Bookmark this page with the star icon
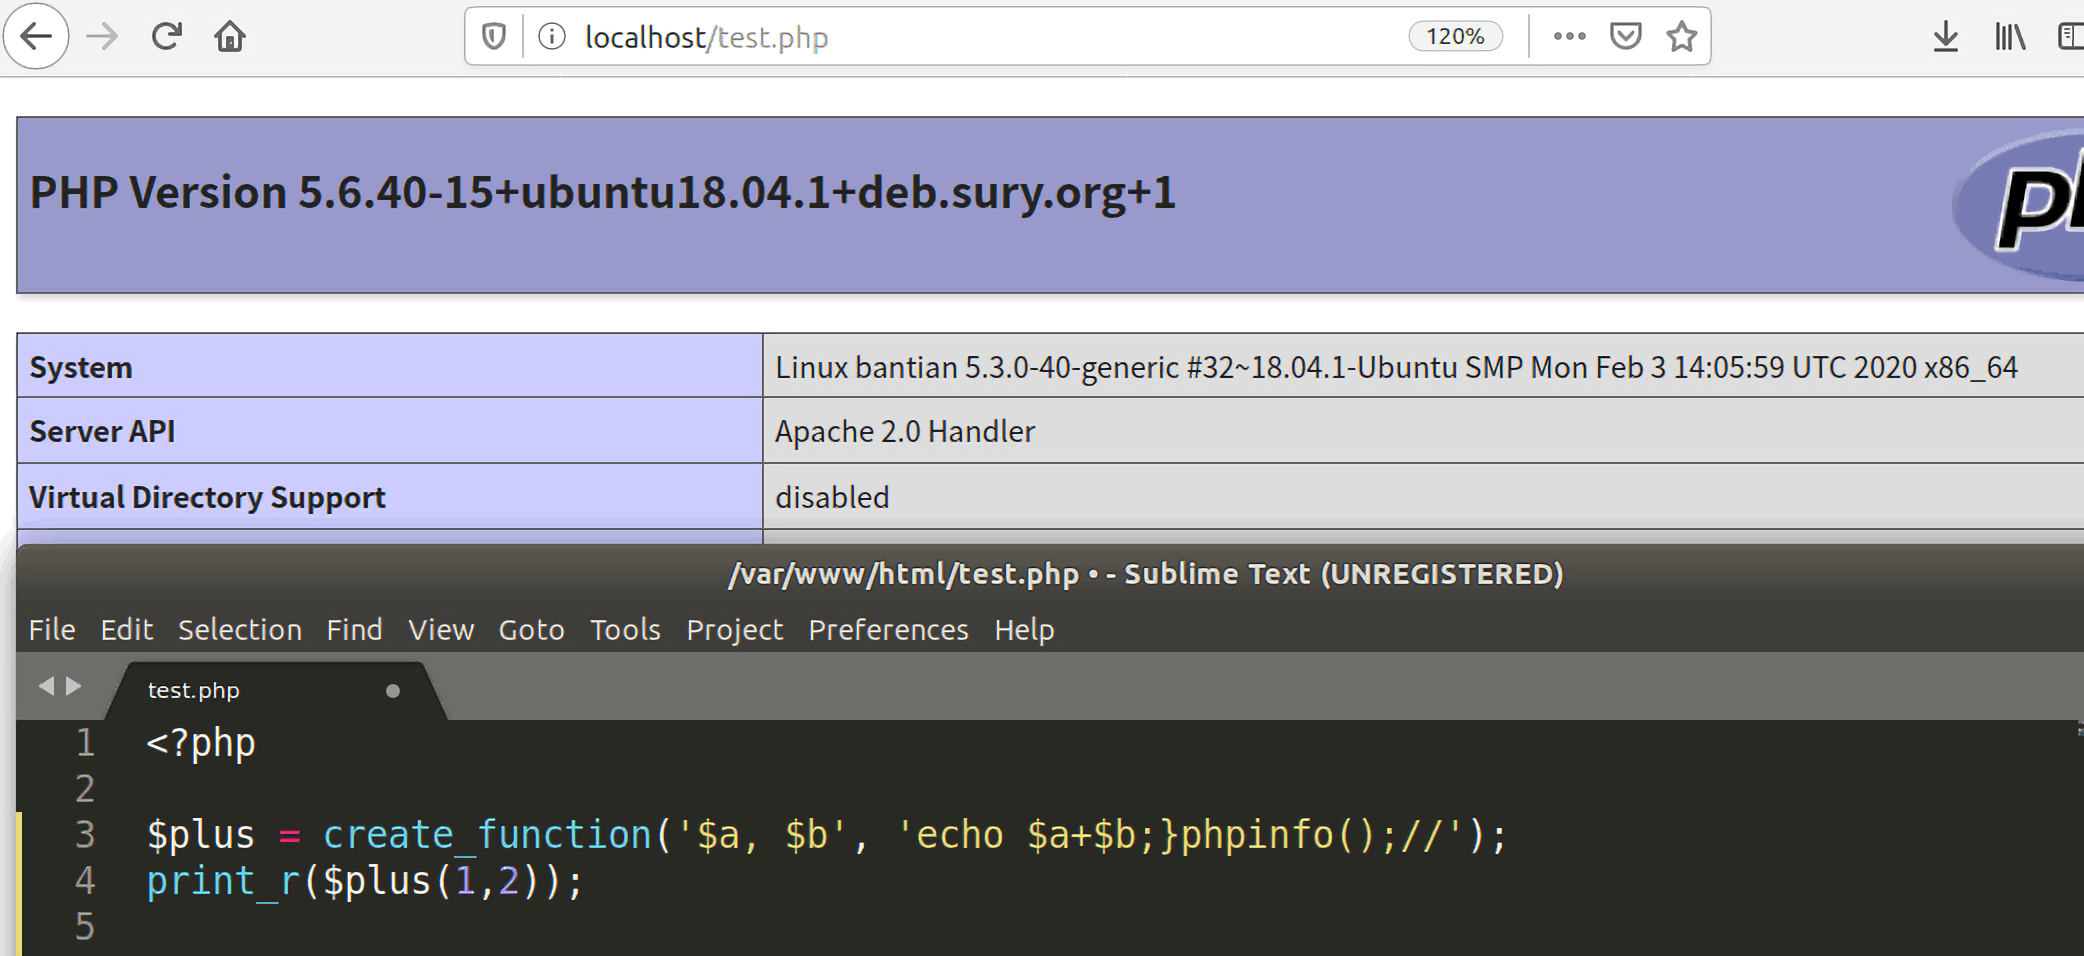The height and width of the screenshot is (956, 2084). tap(1682, 37)
